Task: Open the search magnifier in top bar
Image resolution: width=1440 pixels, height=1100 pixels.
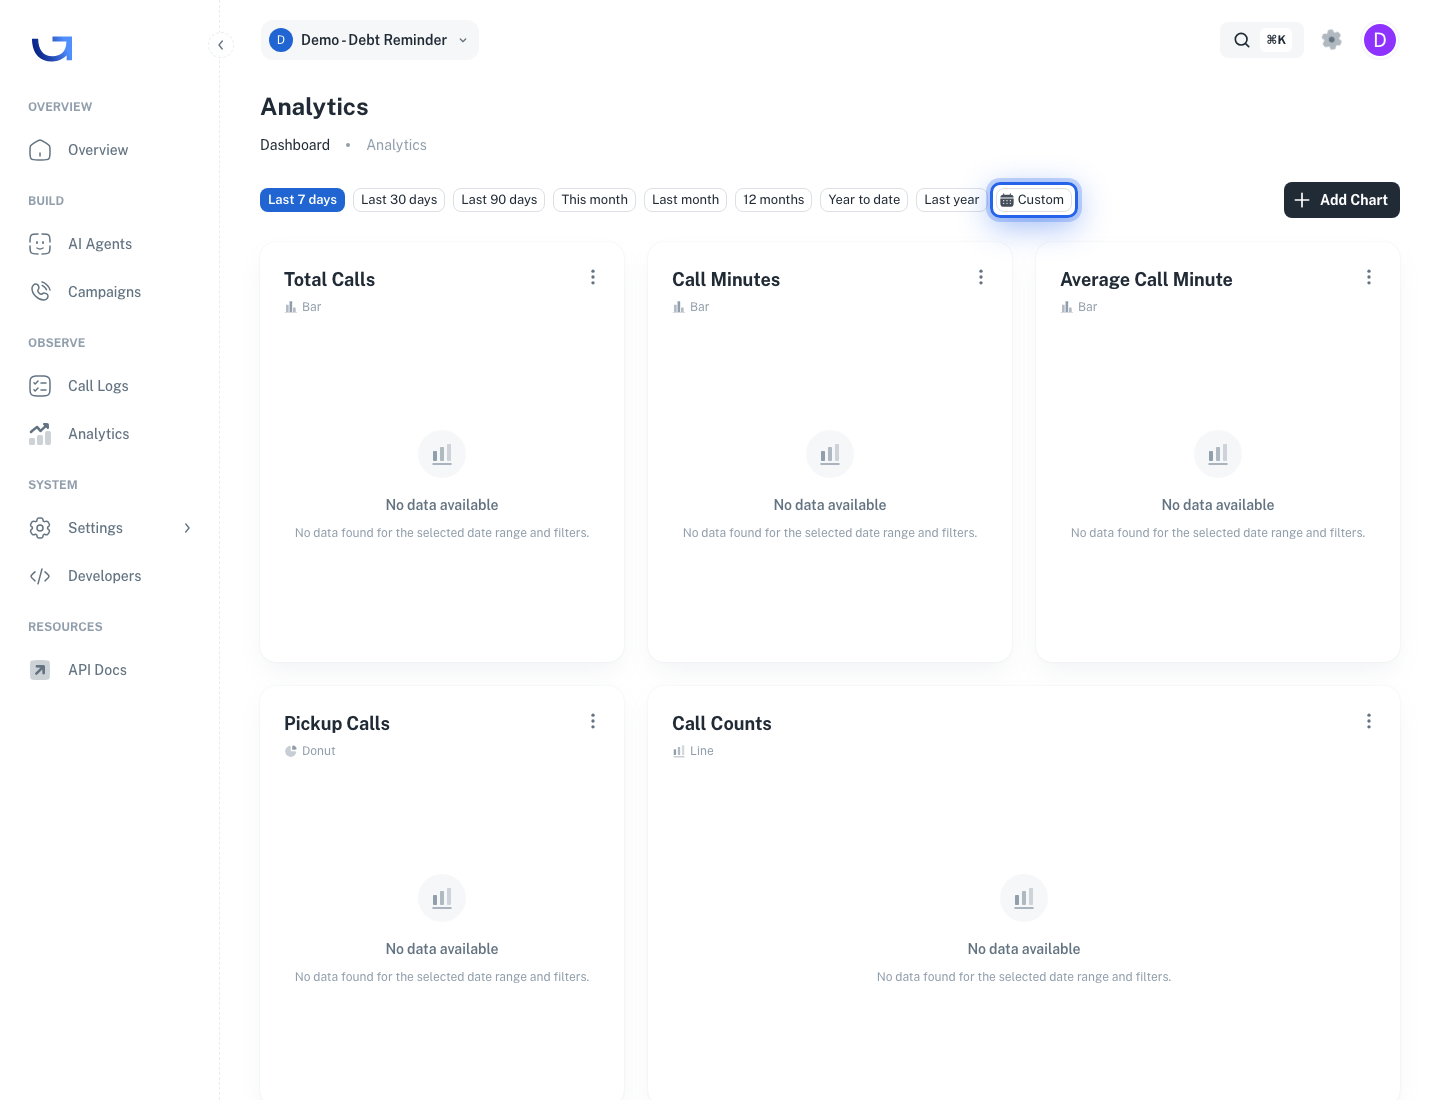Action: (x=1242, y=40)
